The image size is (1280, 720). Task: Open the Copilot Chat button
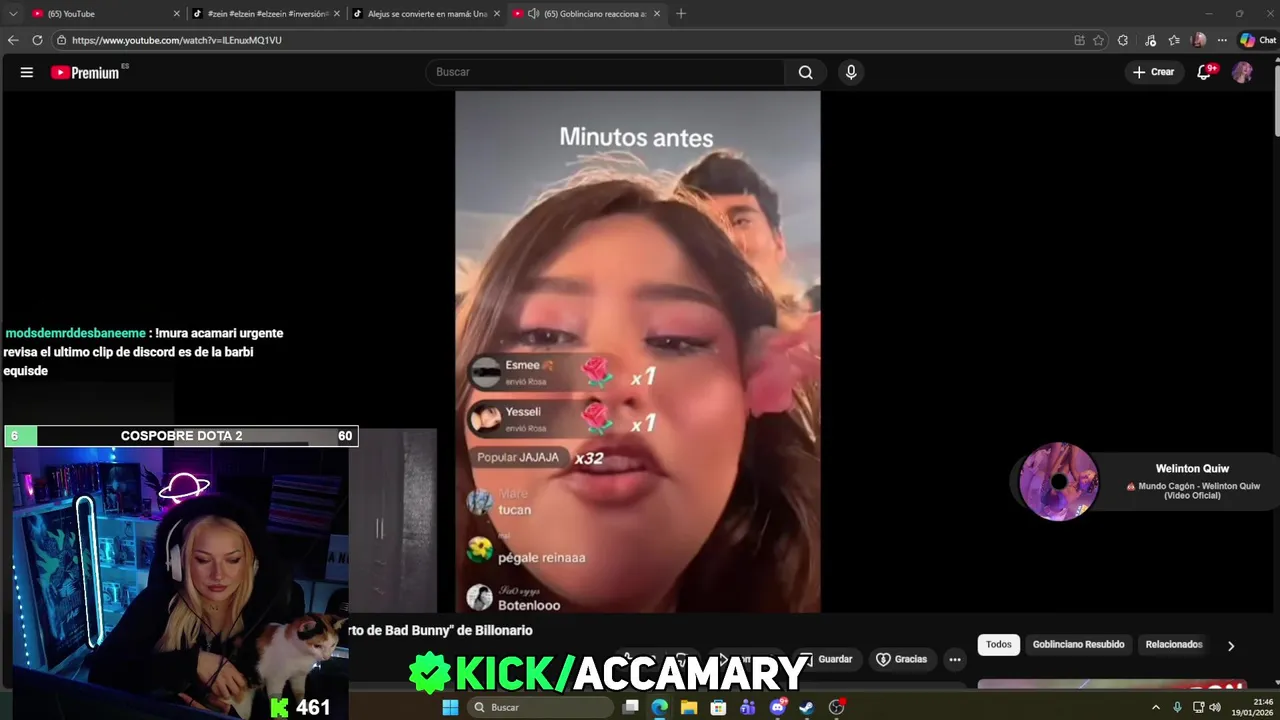(1258, 40)
